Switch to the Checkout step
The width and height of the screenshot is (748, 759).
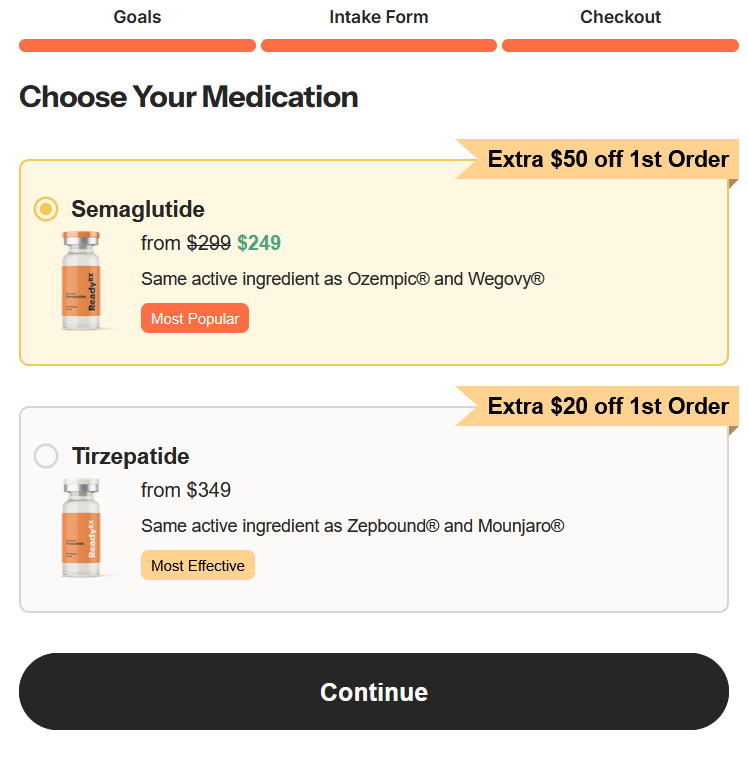coord(620,17)
